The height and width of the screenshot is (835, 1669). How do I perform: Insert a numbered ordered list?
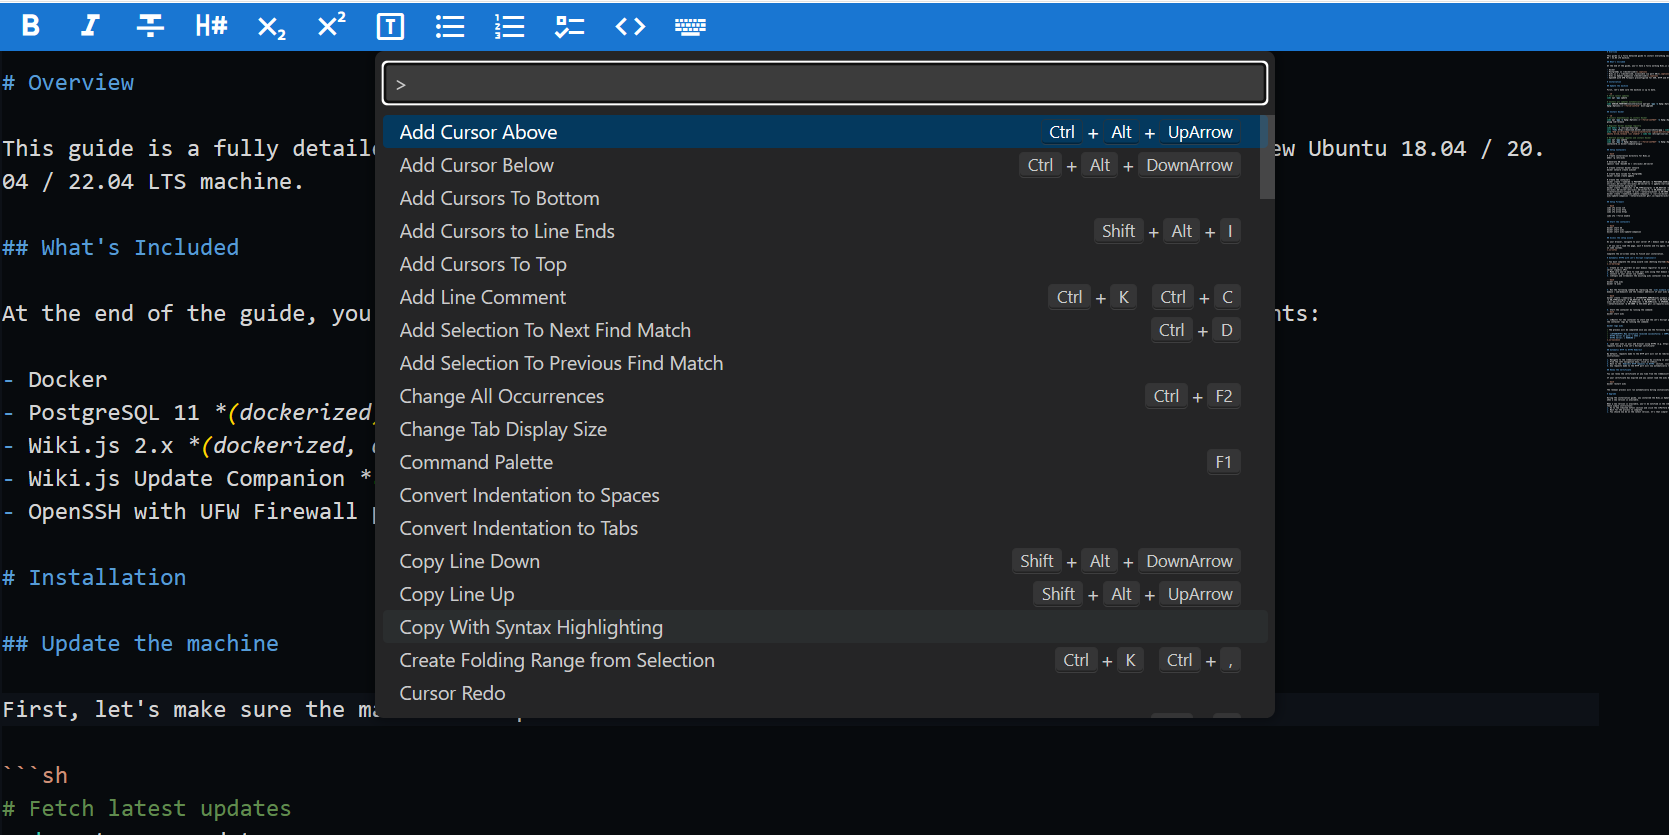point(510,27)
